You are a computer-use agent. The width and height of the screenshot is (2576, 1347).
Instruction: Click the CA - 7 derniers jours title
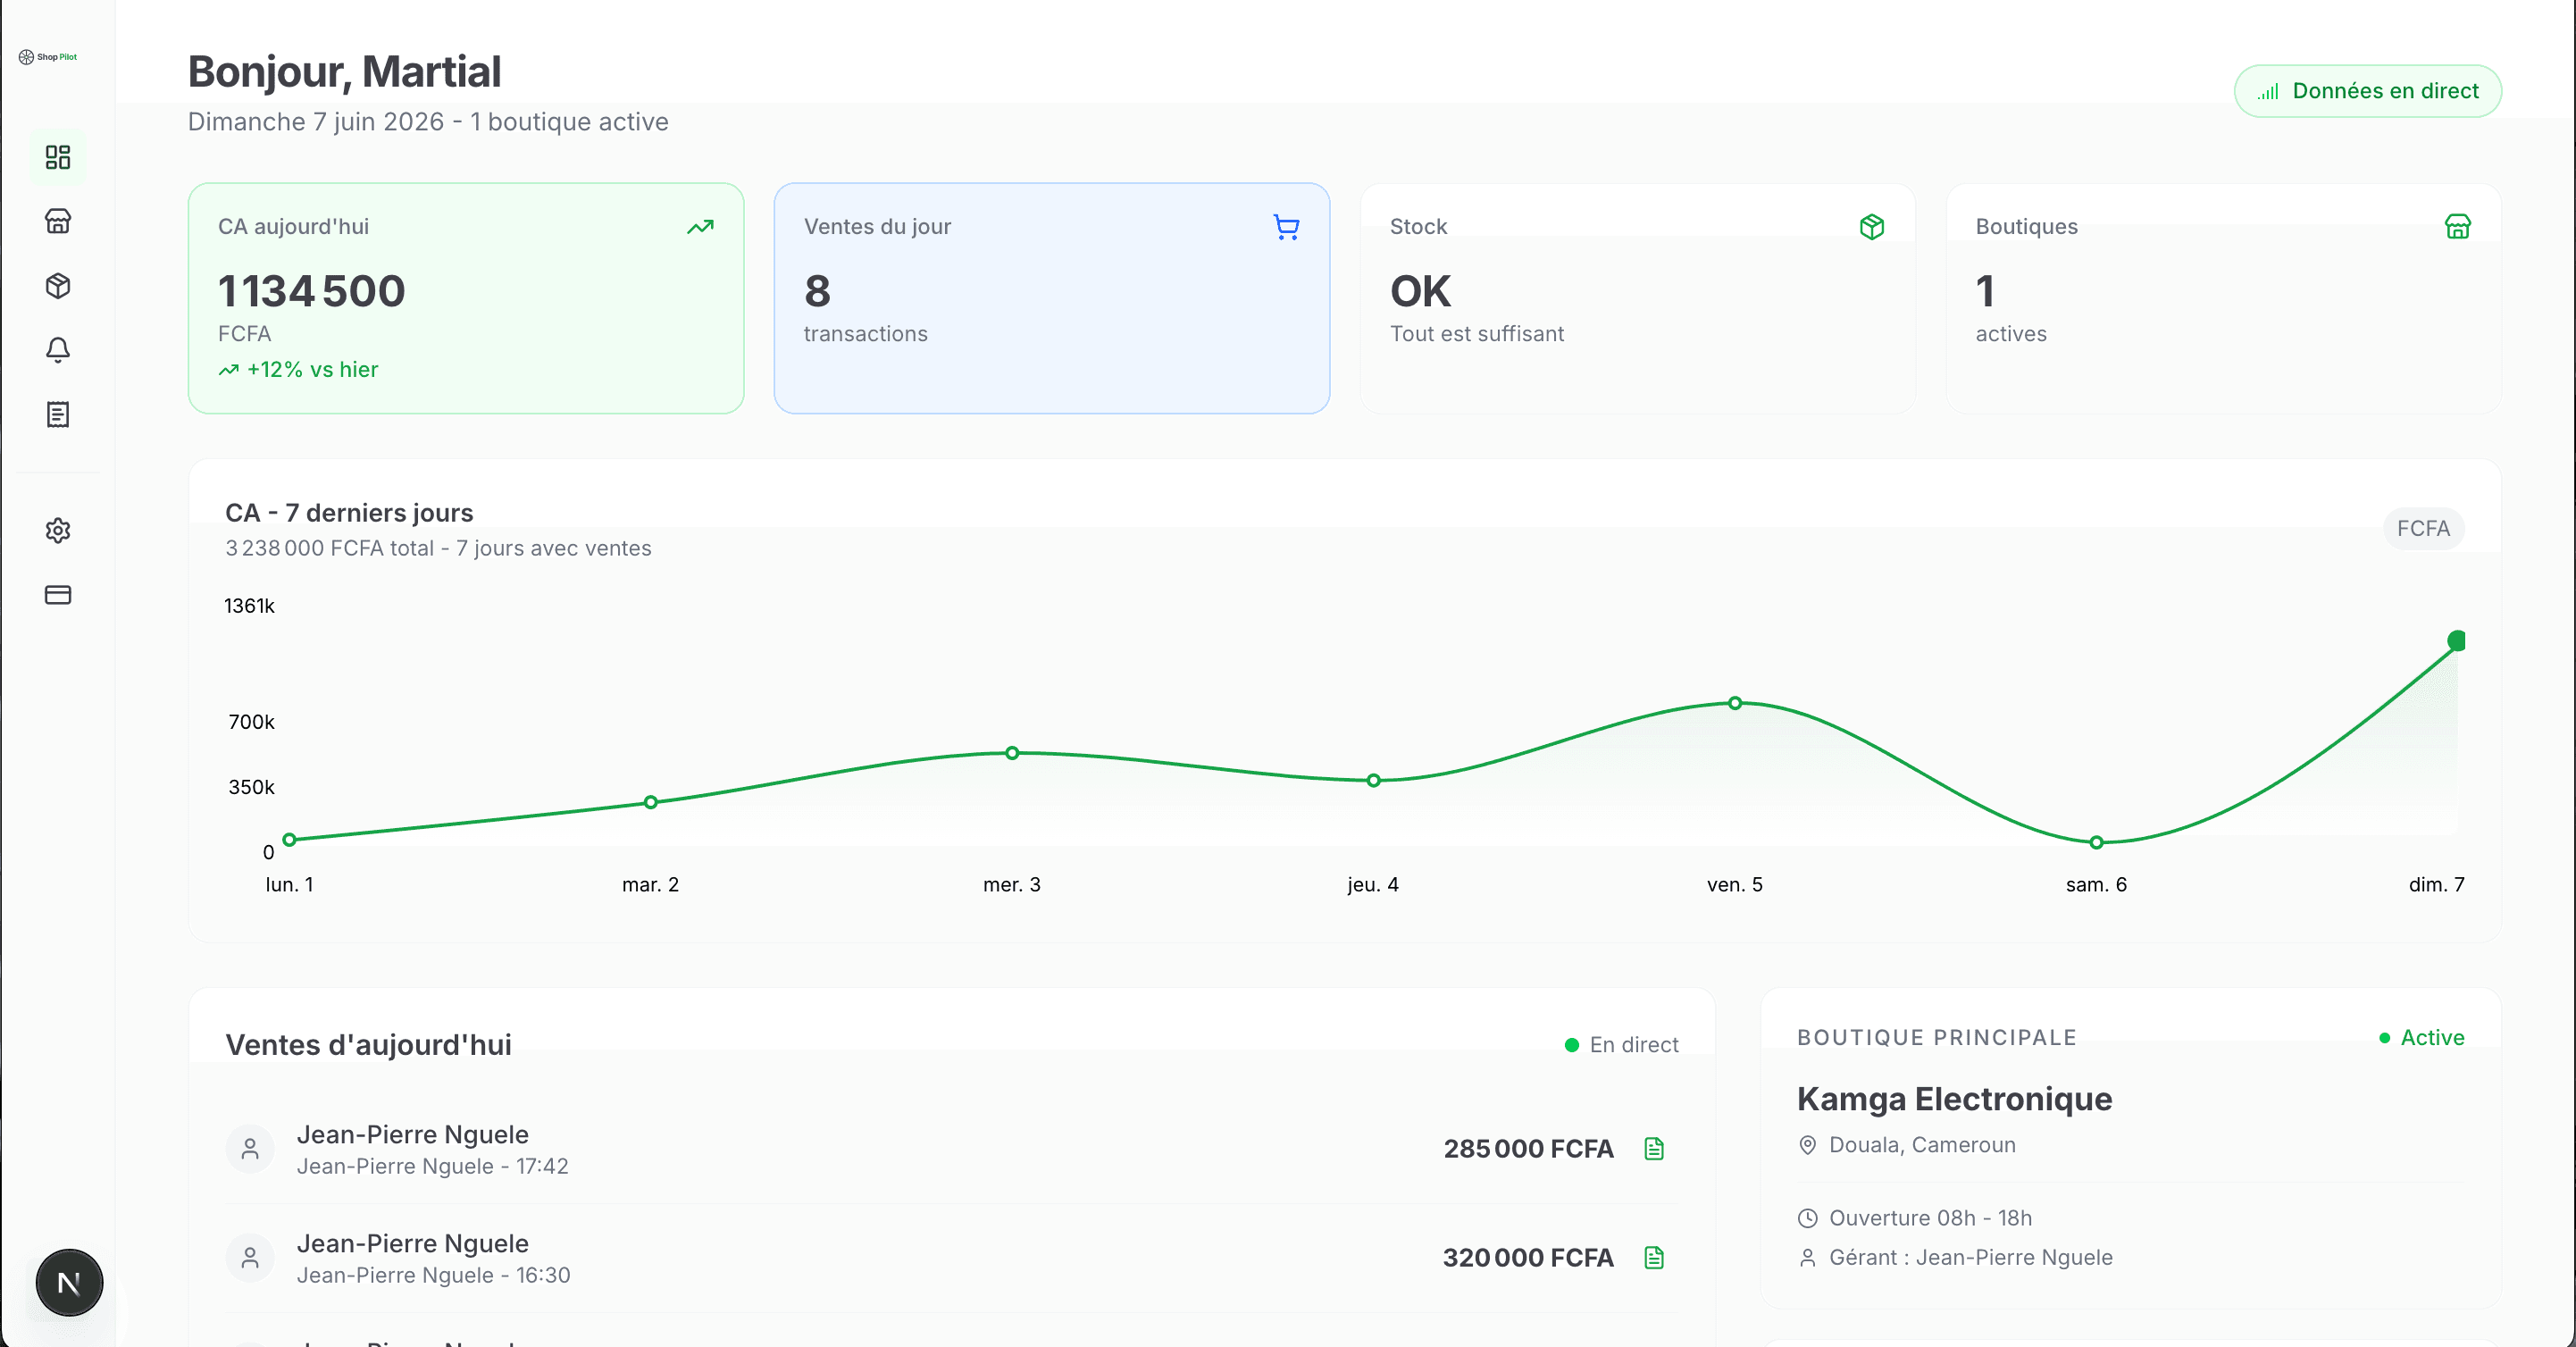pos(349,513)
